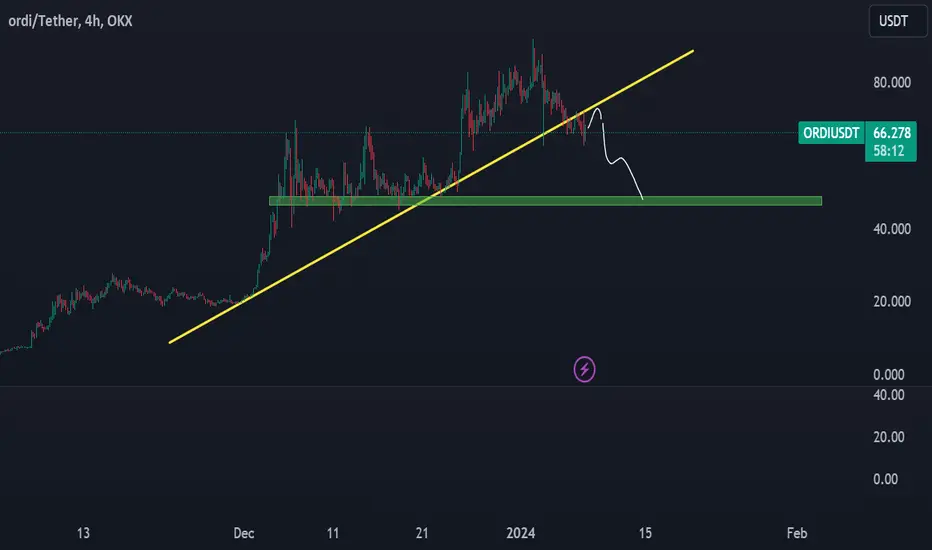Click the 2024 label on time axis
Viewport: 932px width, 550px height.
point(521,533)
